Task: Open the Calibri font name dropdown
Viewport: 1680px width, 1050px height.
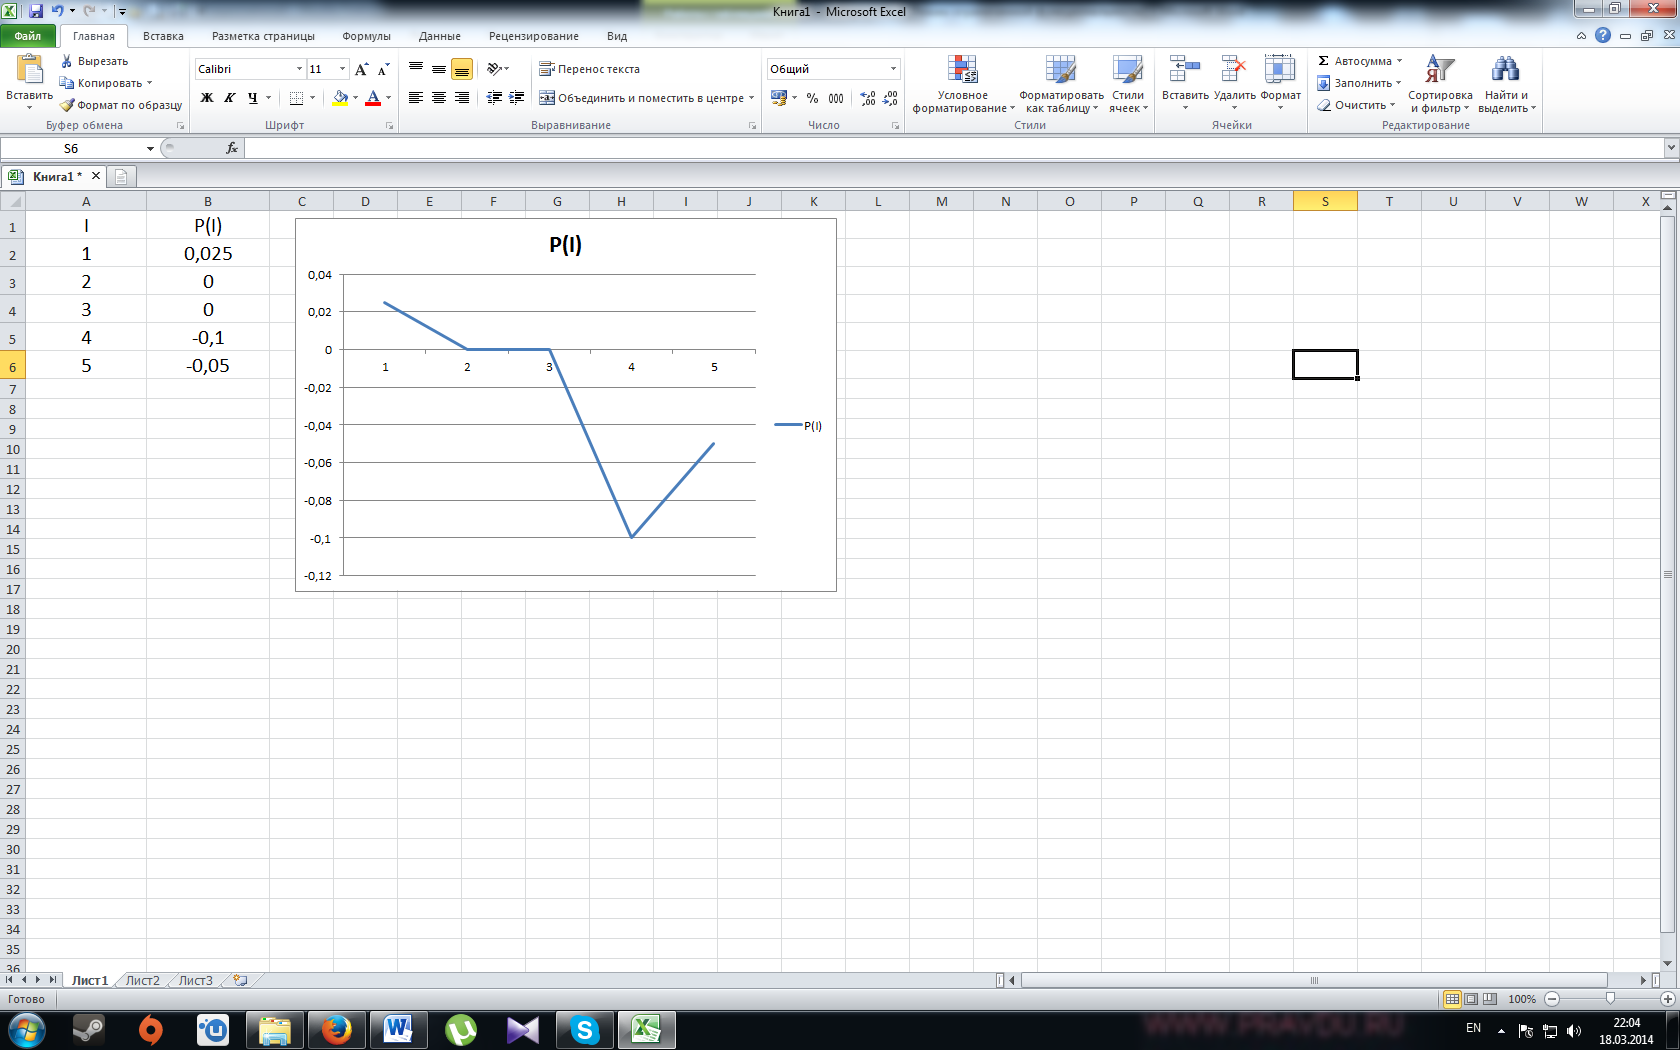Action: tap(299, 69)
